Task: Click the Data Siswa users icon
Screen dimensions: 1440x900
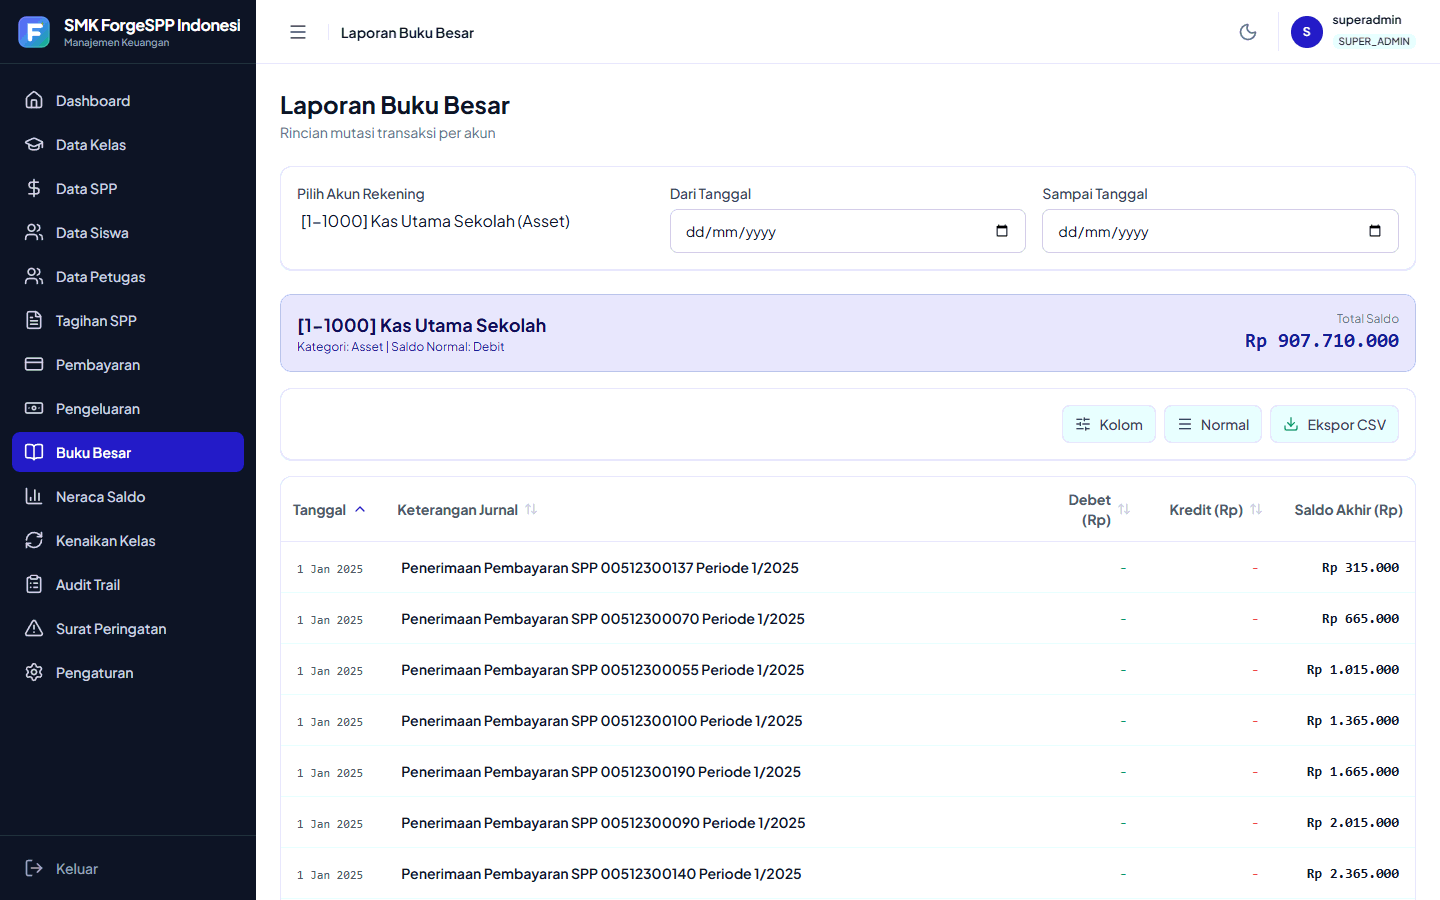Action: point(34,232)
